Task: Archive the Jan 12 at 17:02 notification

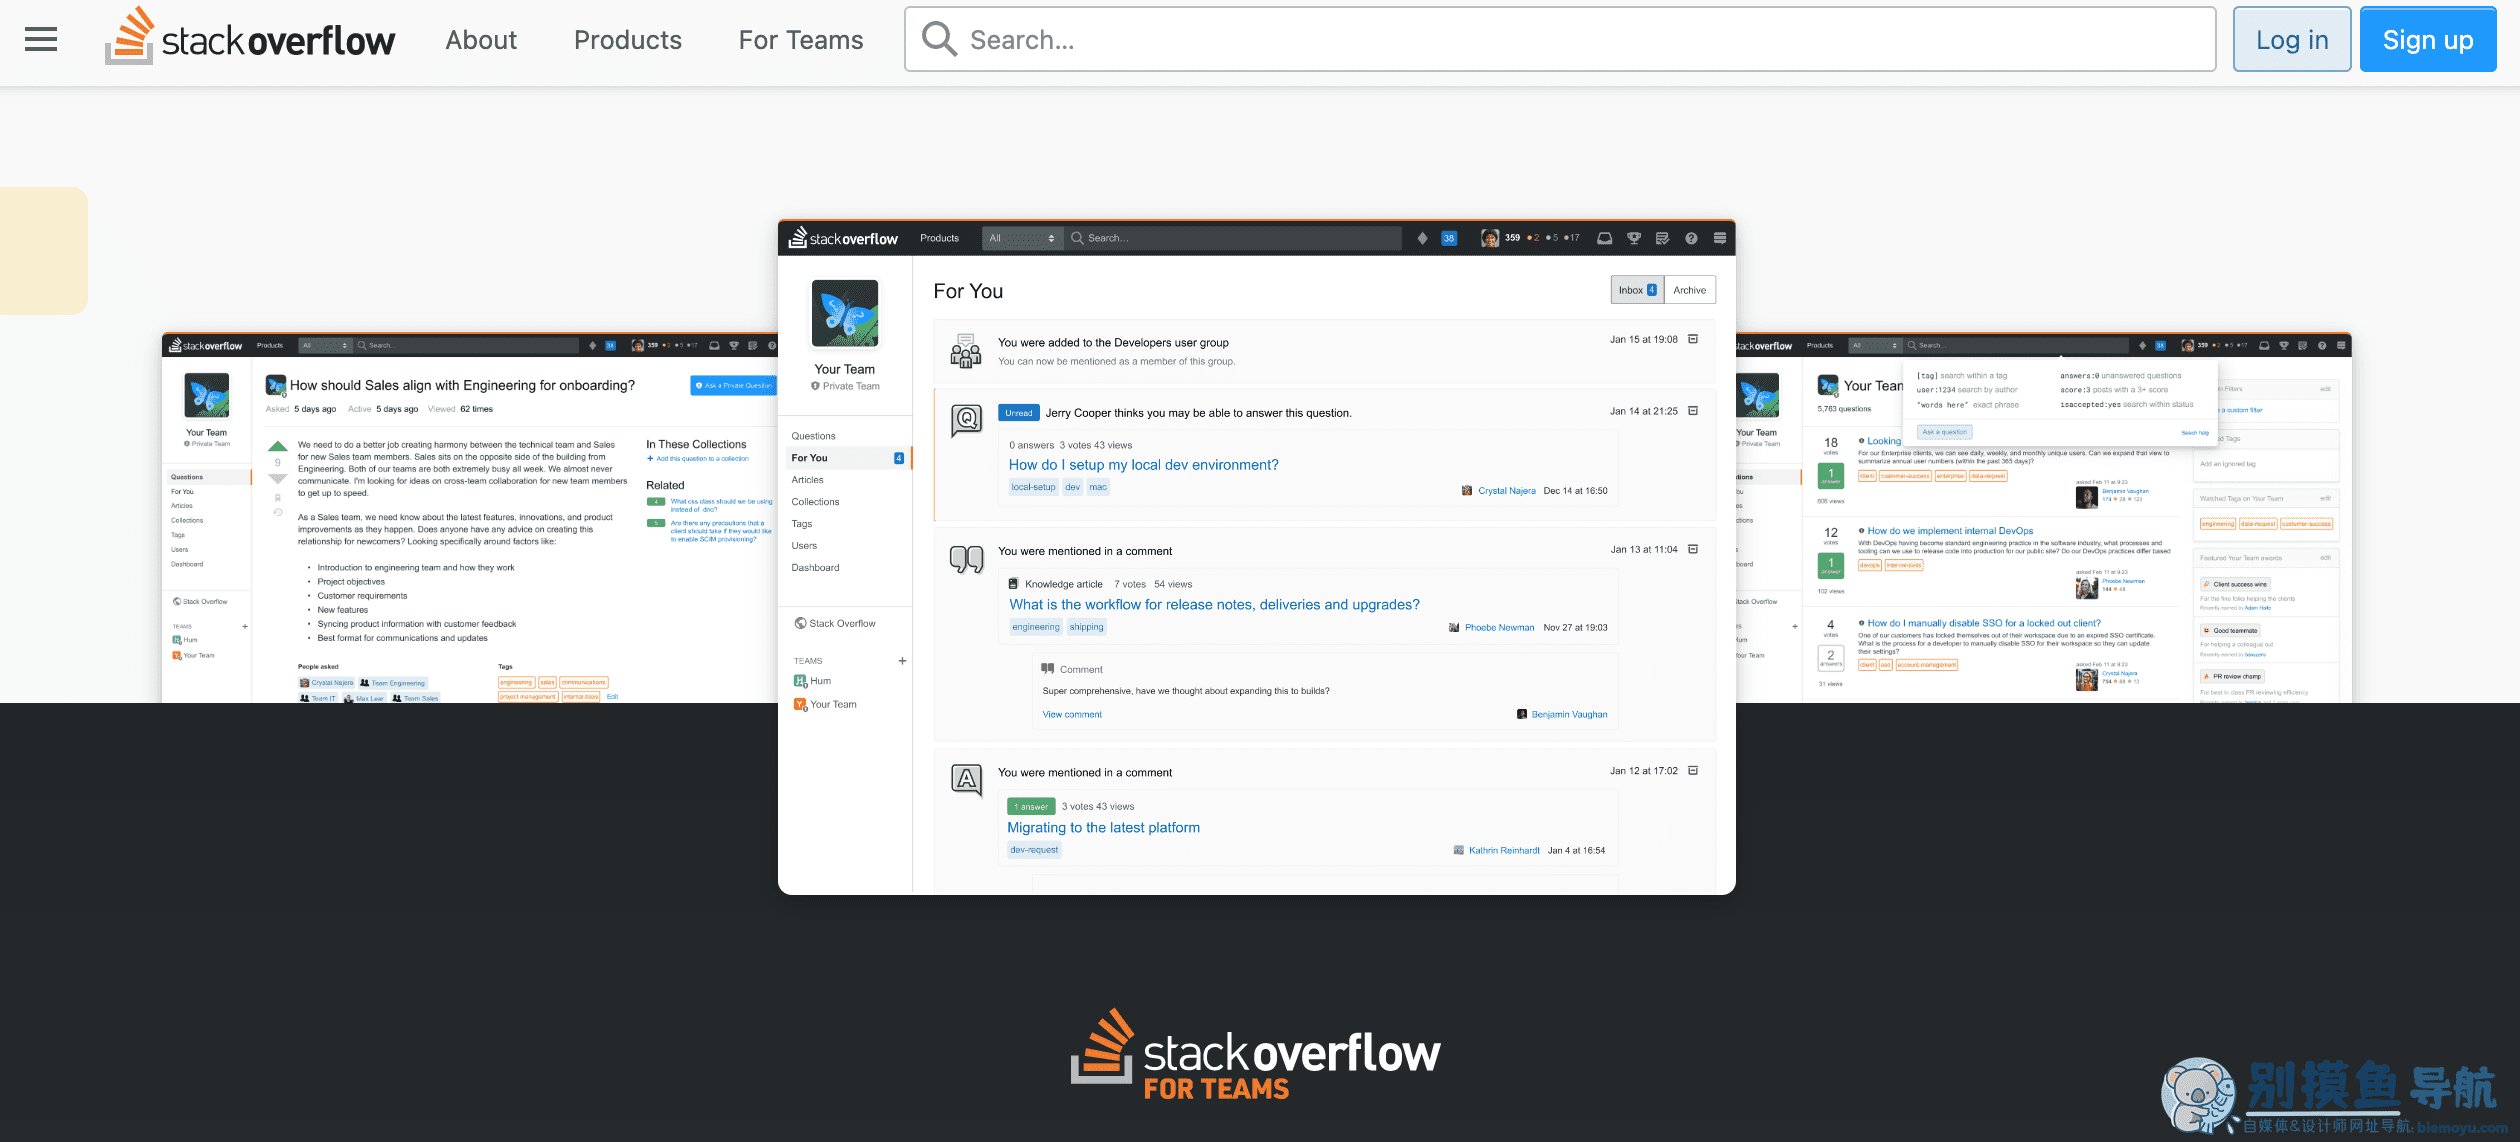Action: (1693, 771)
